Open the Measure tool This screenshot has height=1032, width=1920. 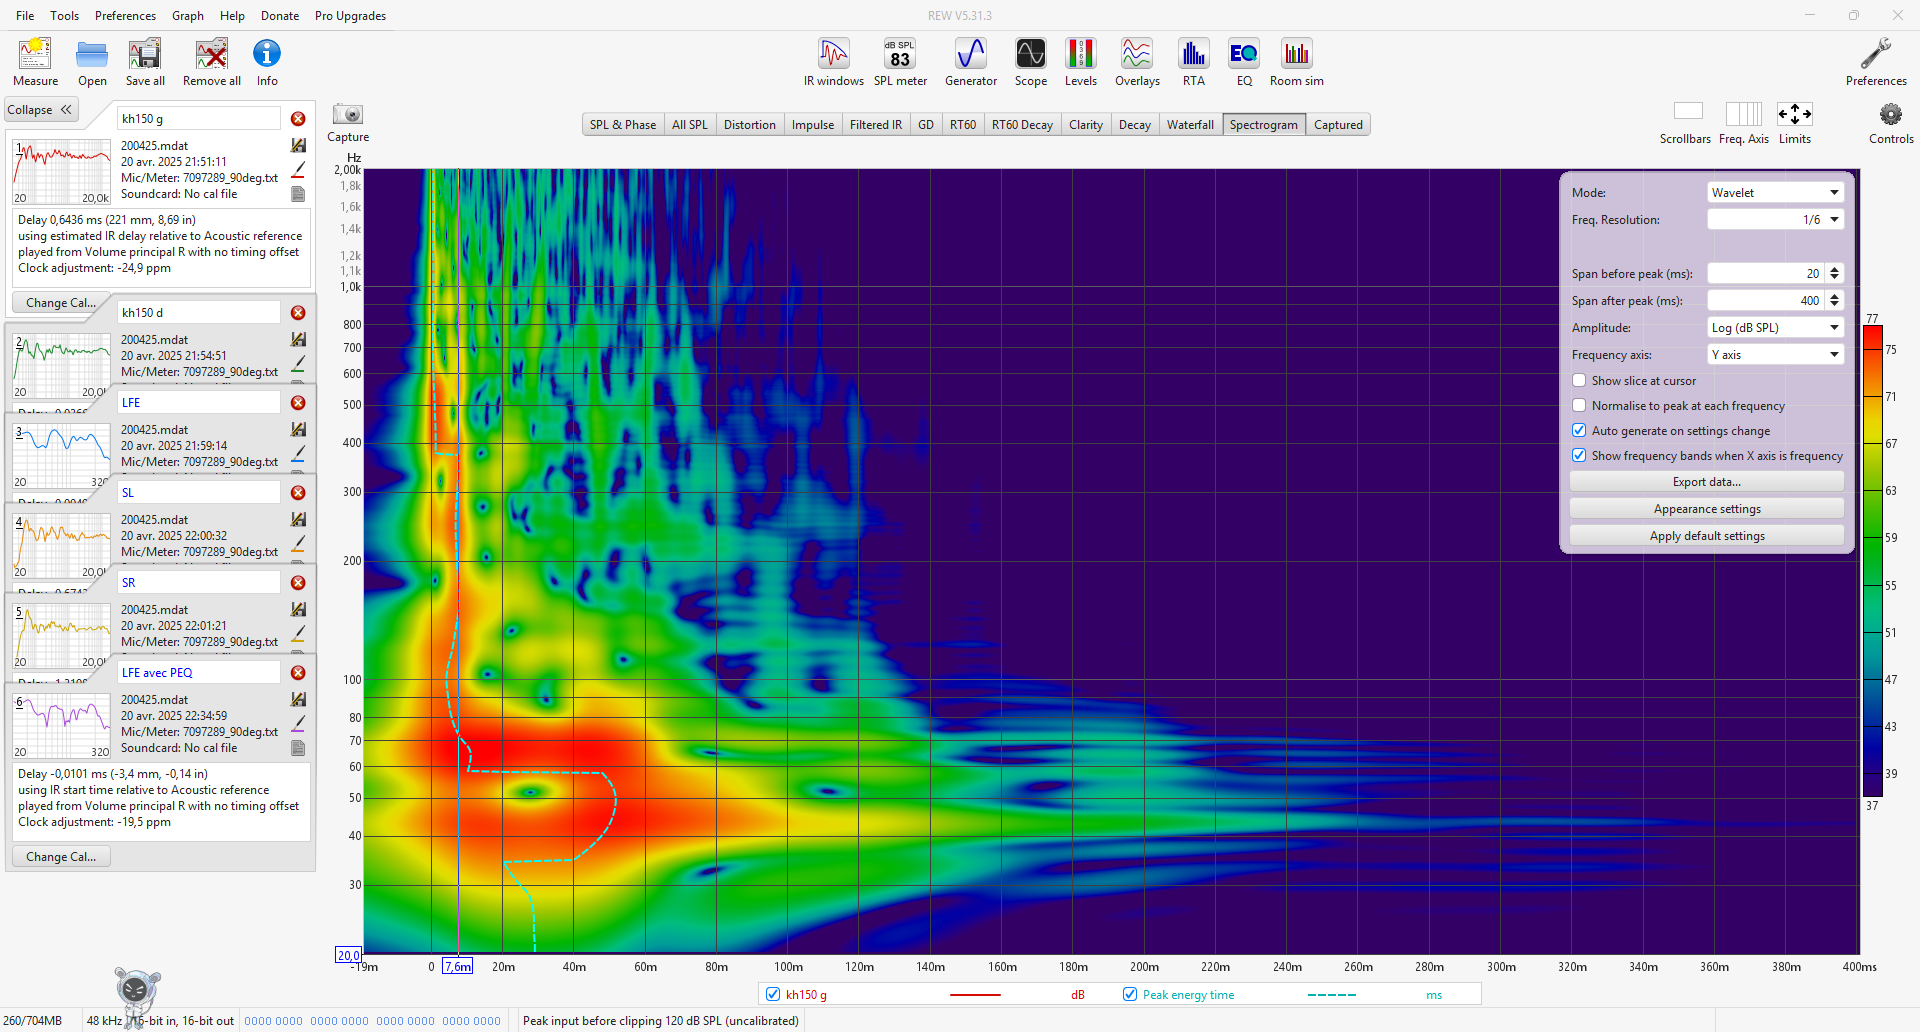pos(35,62)
